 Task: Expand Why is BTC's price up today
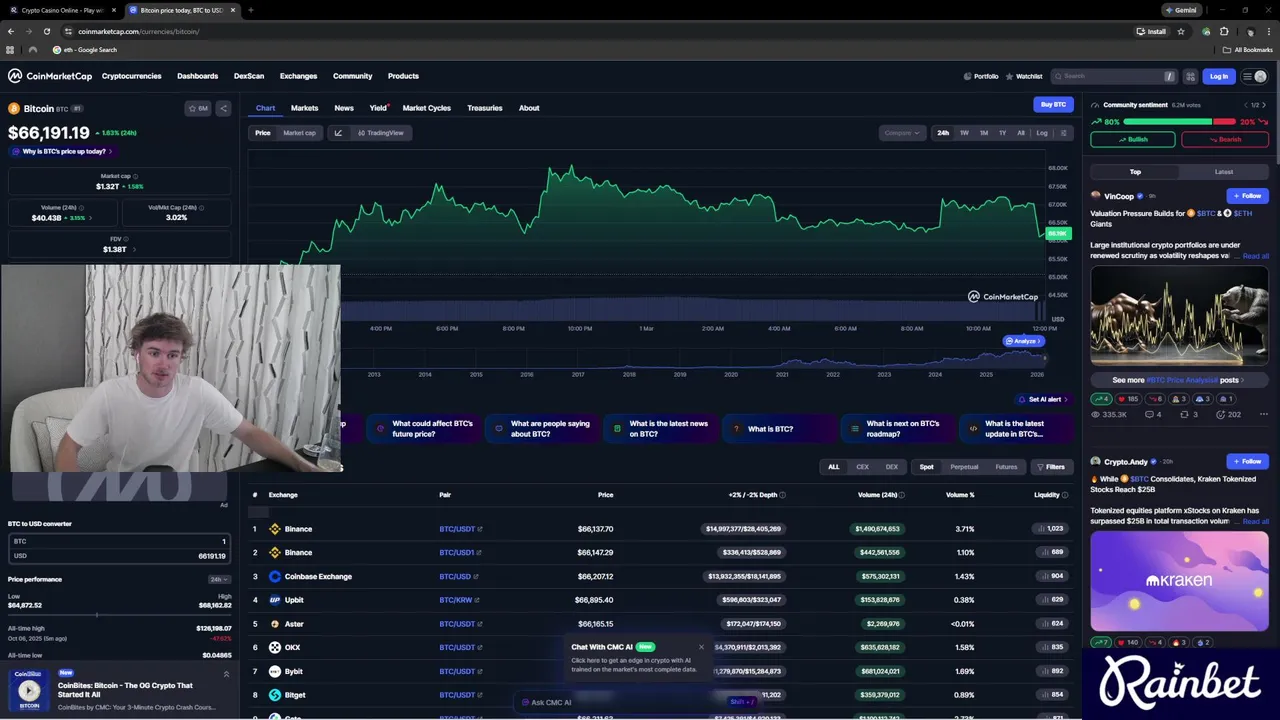(62, 151)
